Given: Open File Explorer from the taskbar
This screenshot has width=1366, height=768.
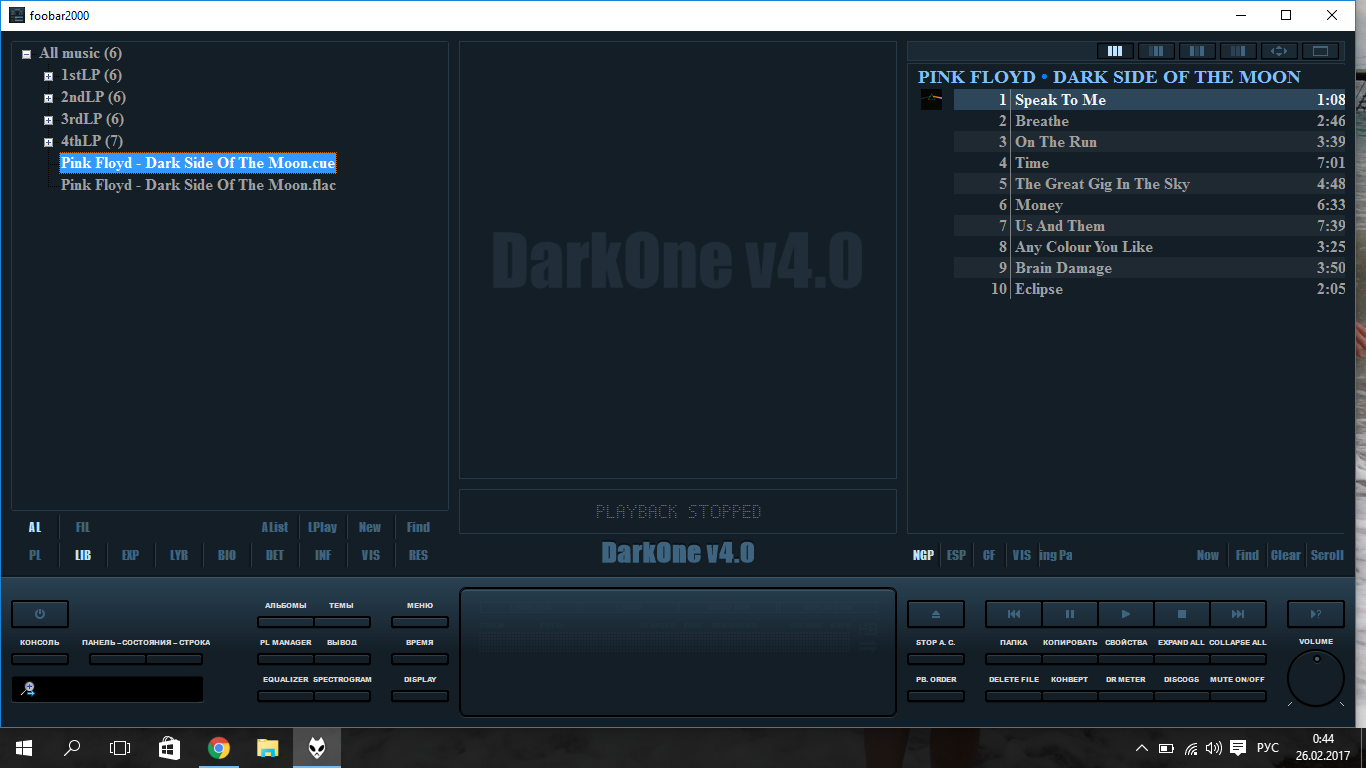Looking at the screenshot, I should coord(267,747).
